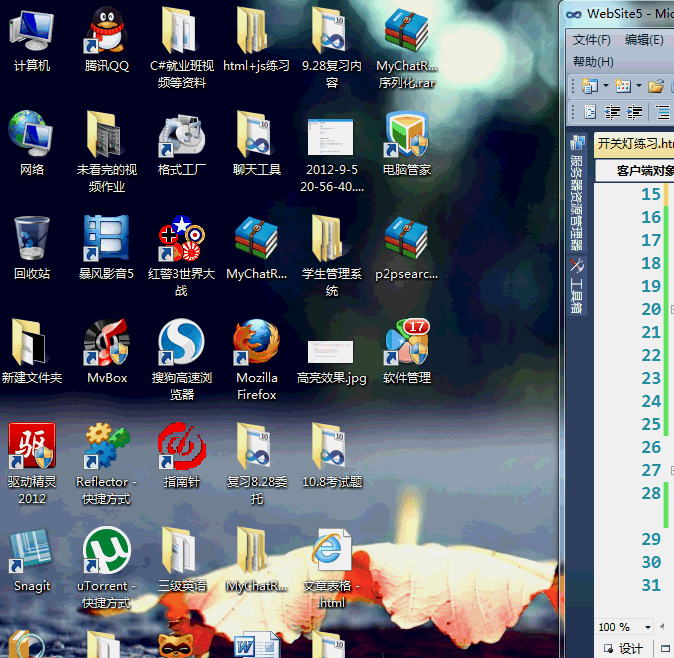The width and height of the screenshot is (674, 658).
Task: Select the p2psearc... archive icon
Action: tap(406, 248)
